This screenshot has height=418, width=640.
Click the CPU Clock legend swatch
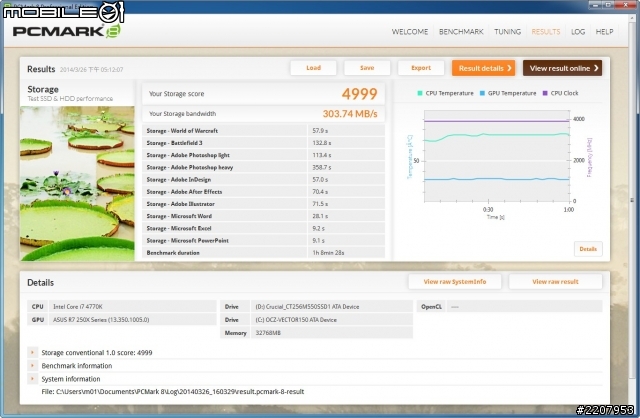pyautogui.click(x=545, y=93)
